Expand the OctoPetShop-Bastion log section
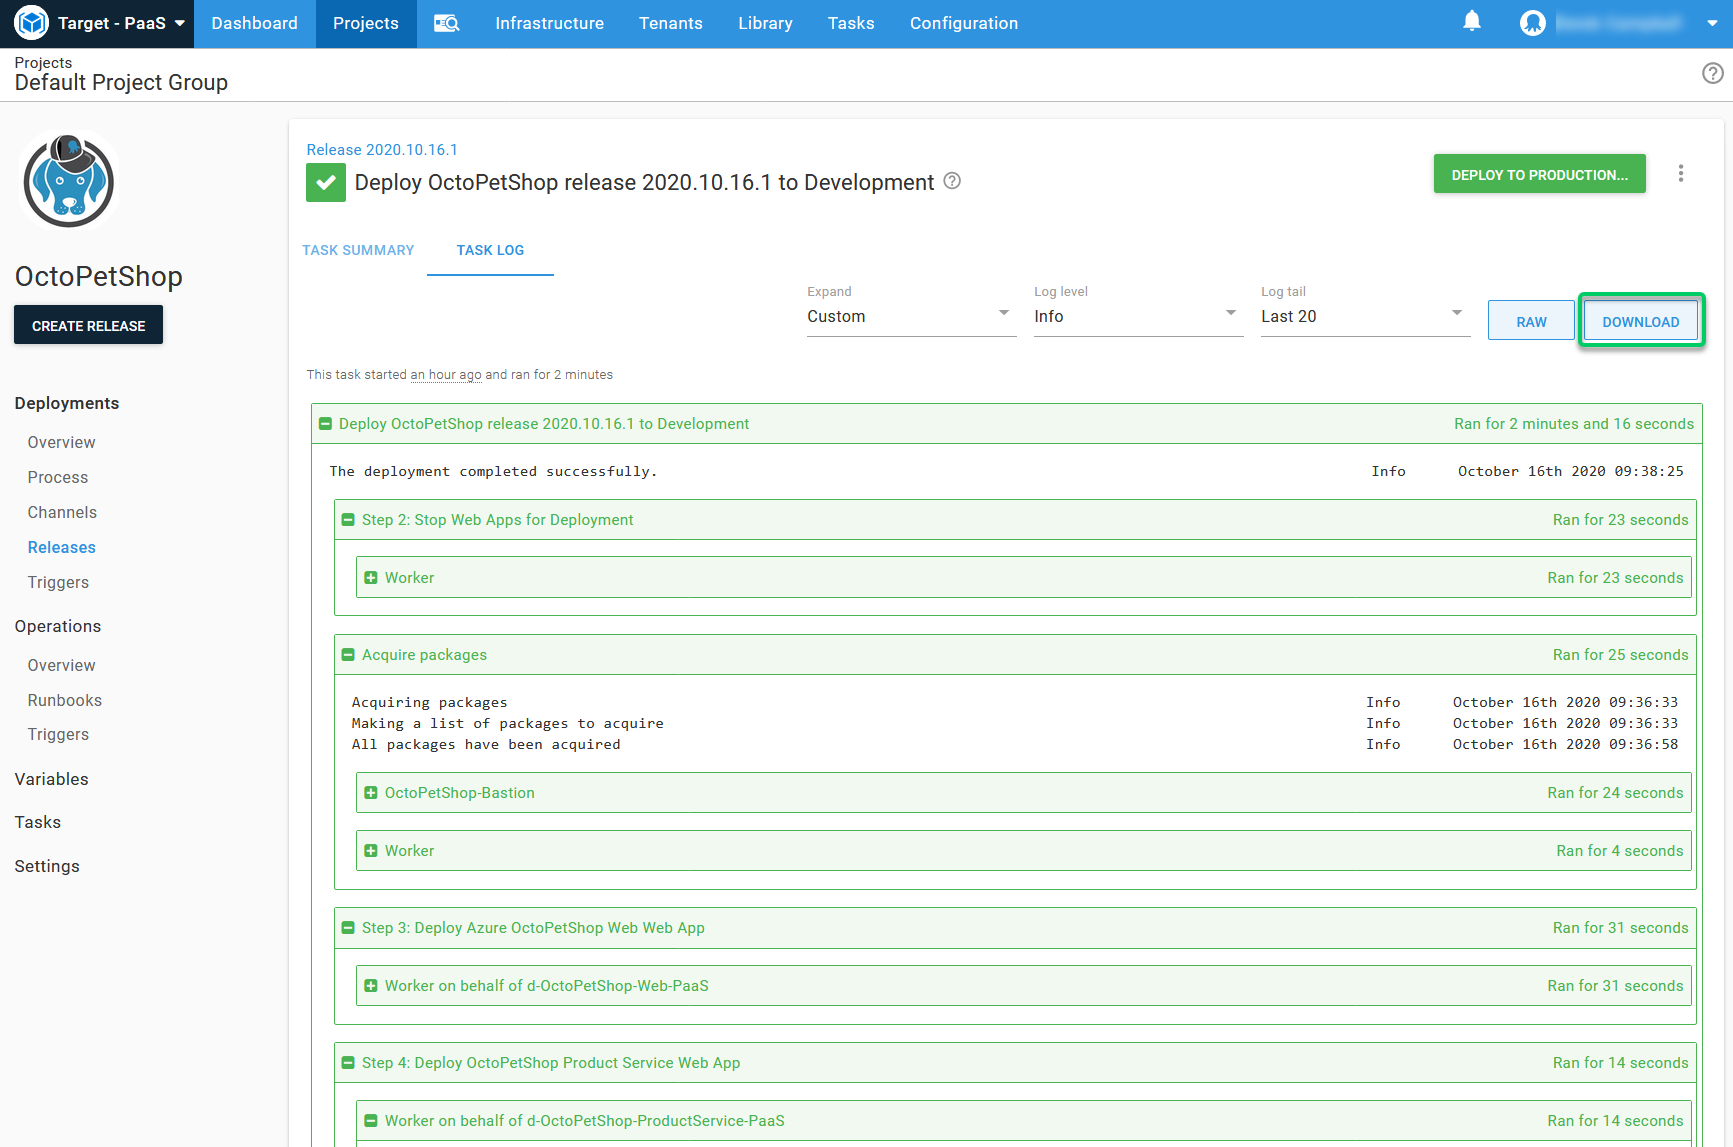 (371, 793)
